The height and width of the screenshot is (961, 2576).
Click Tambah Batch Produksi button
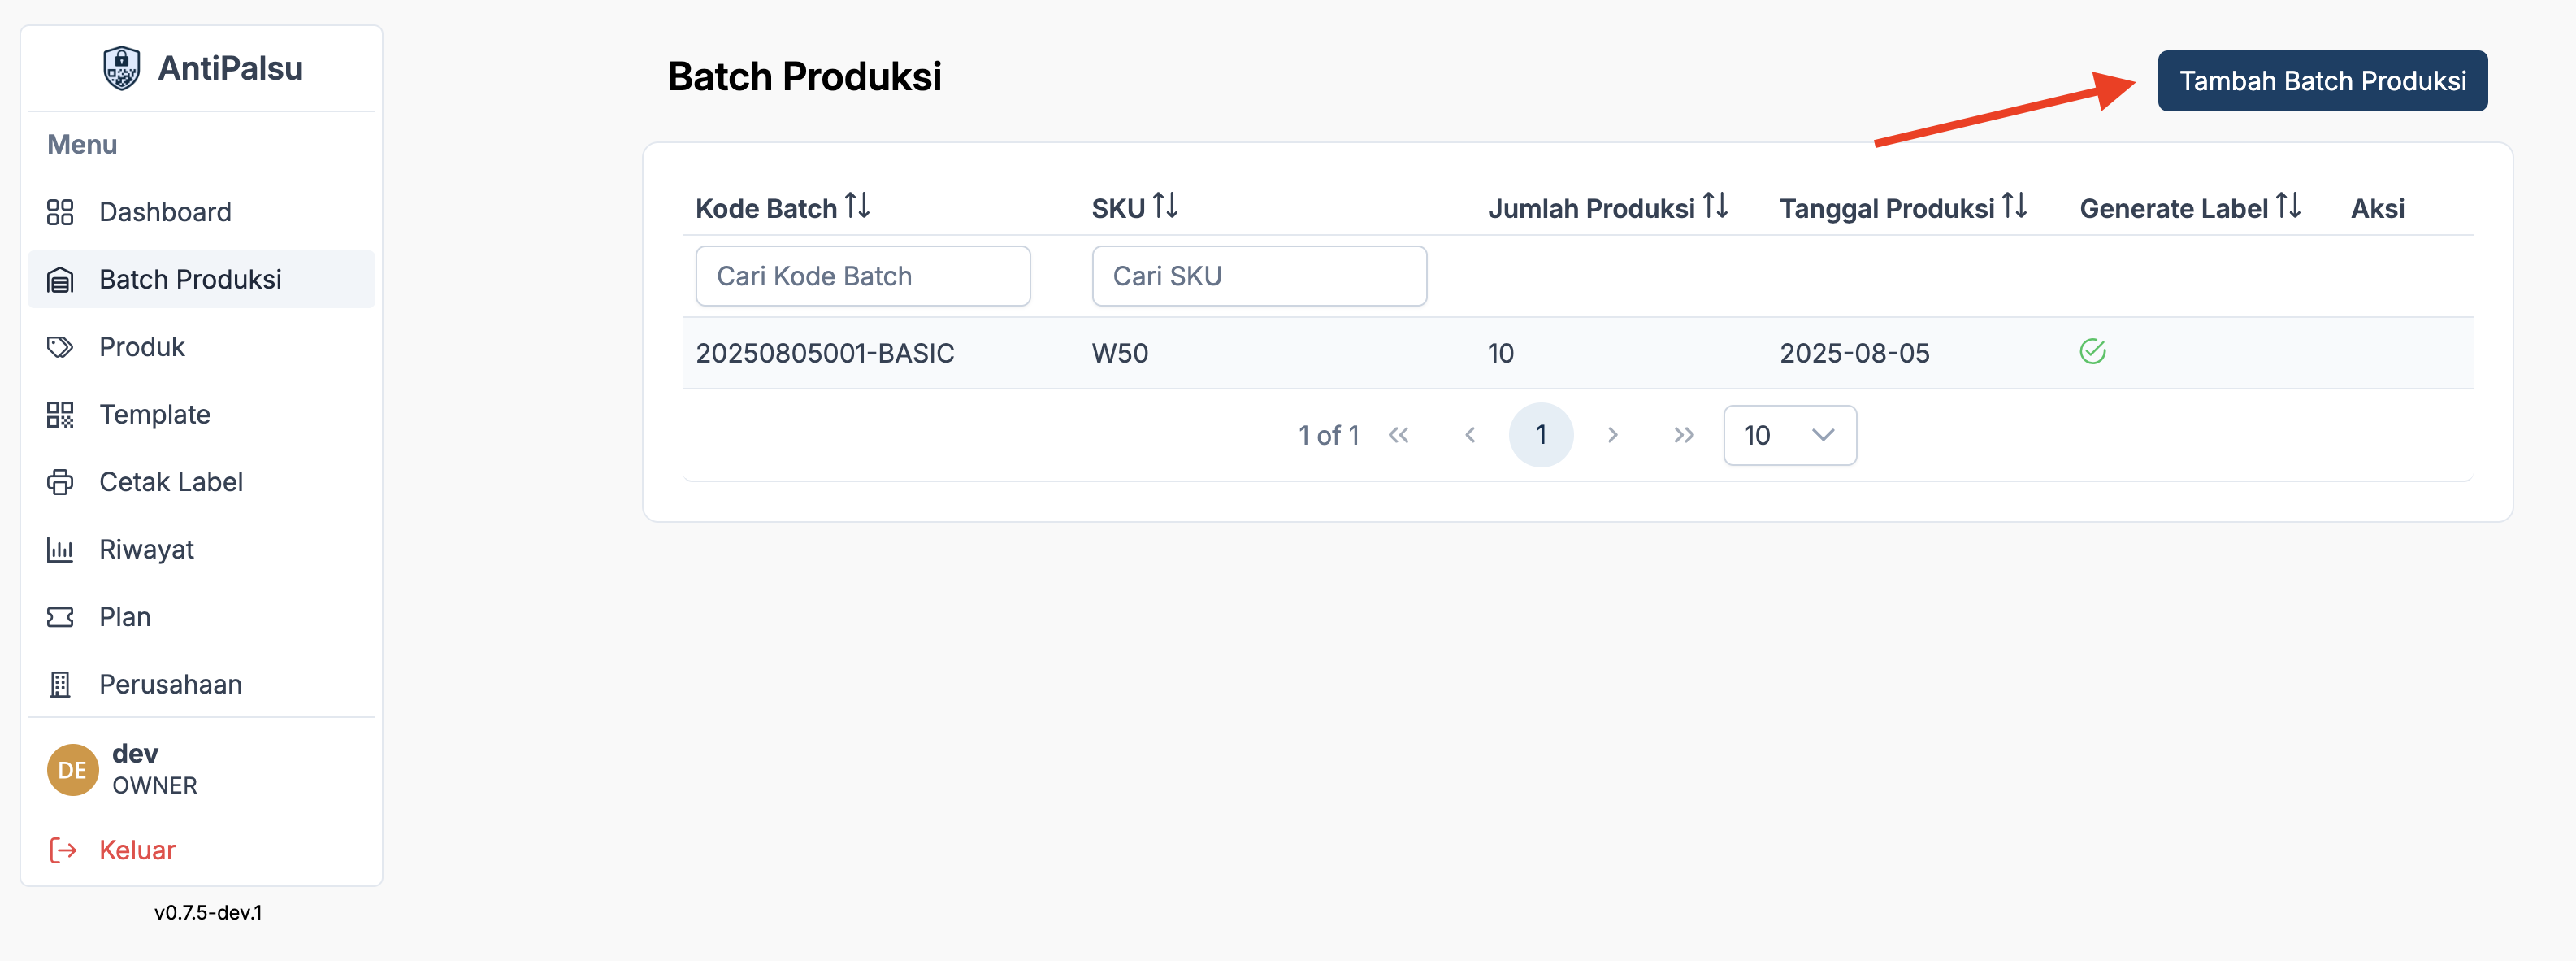point(2321,81)
